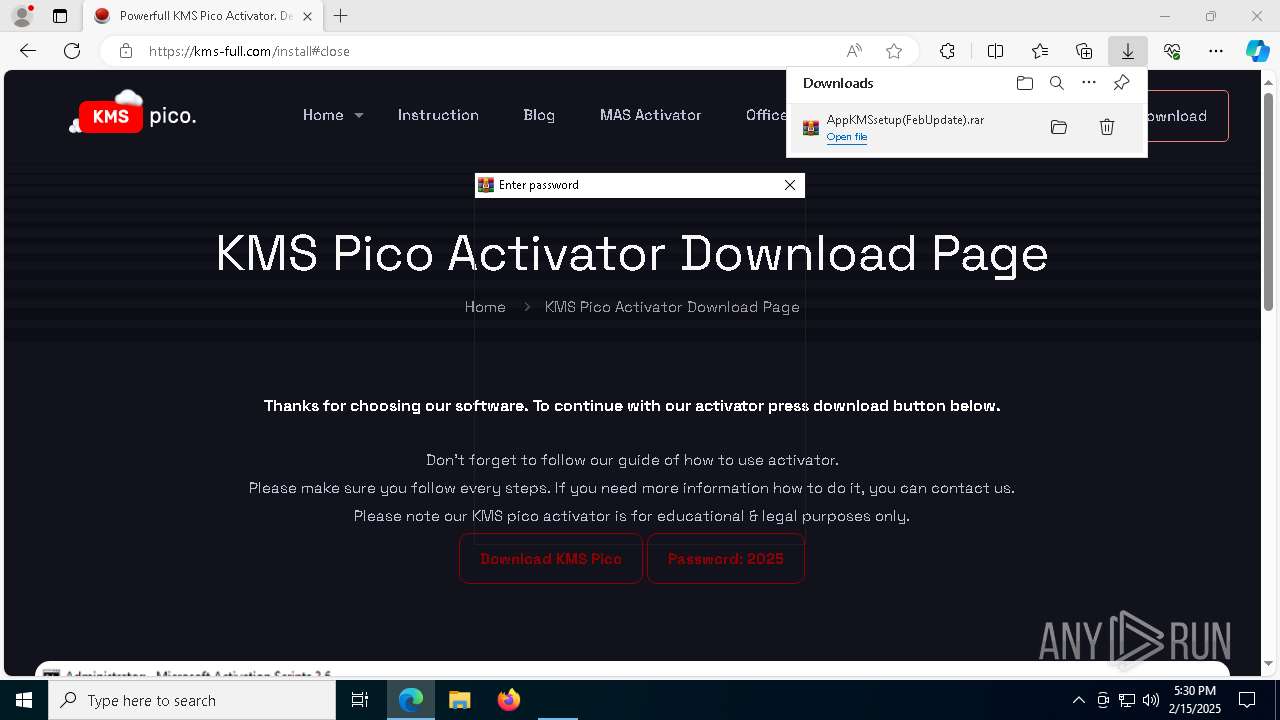Add this page to favorites star
1280x720 pixels.
coord(894,51)
